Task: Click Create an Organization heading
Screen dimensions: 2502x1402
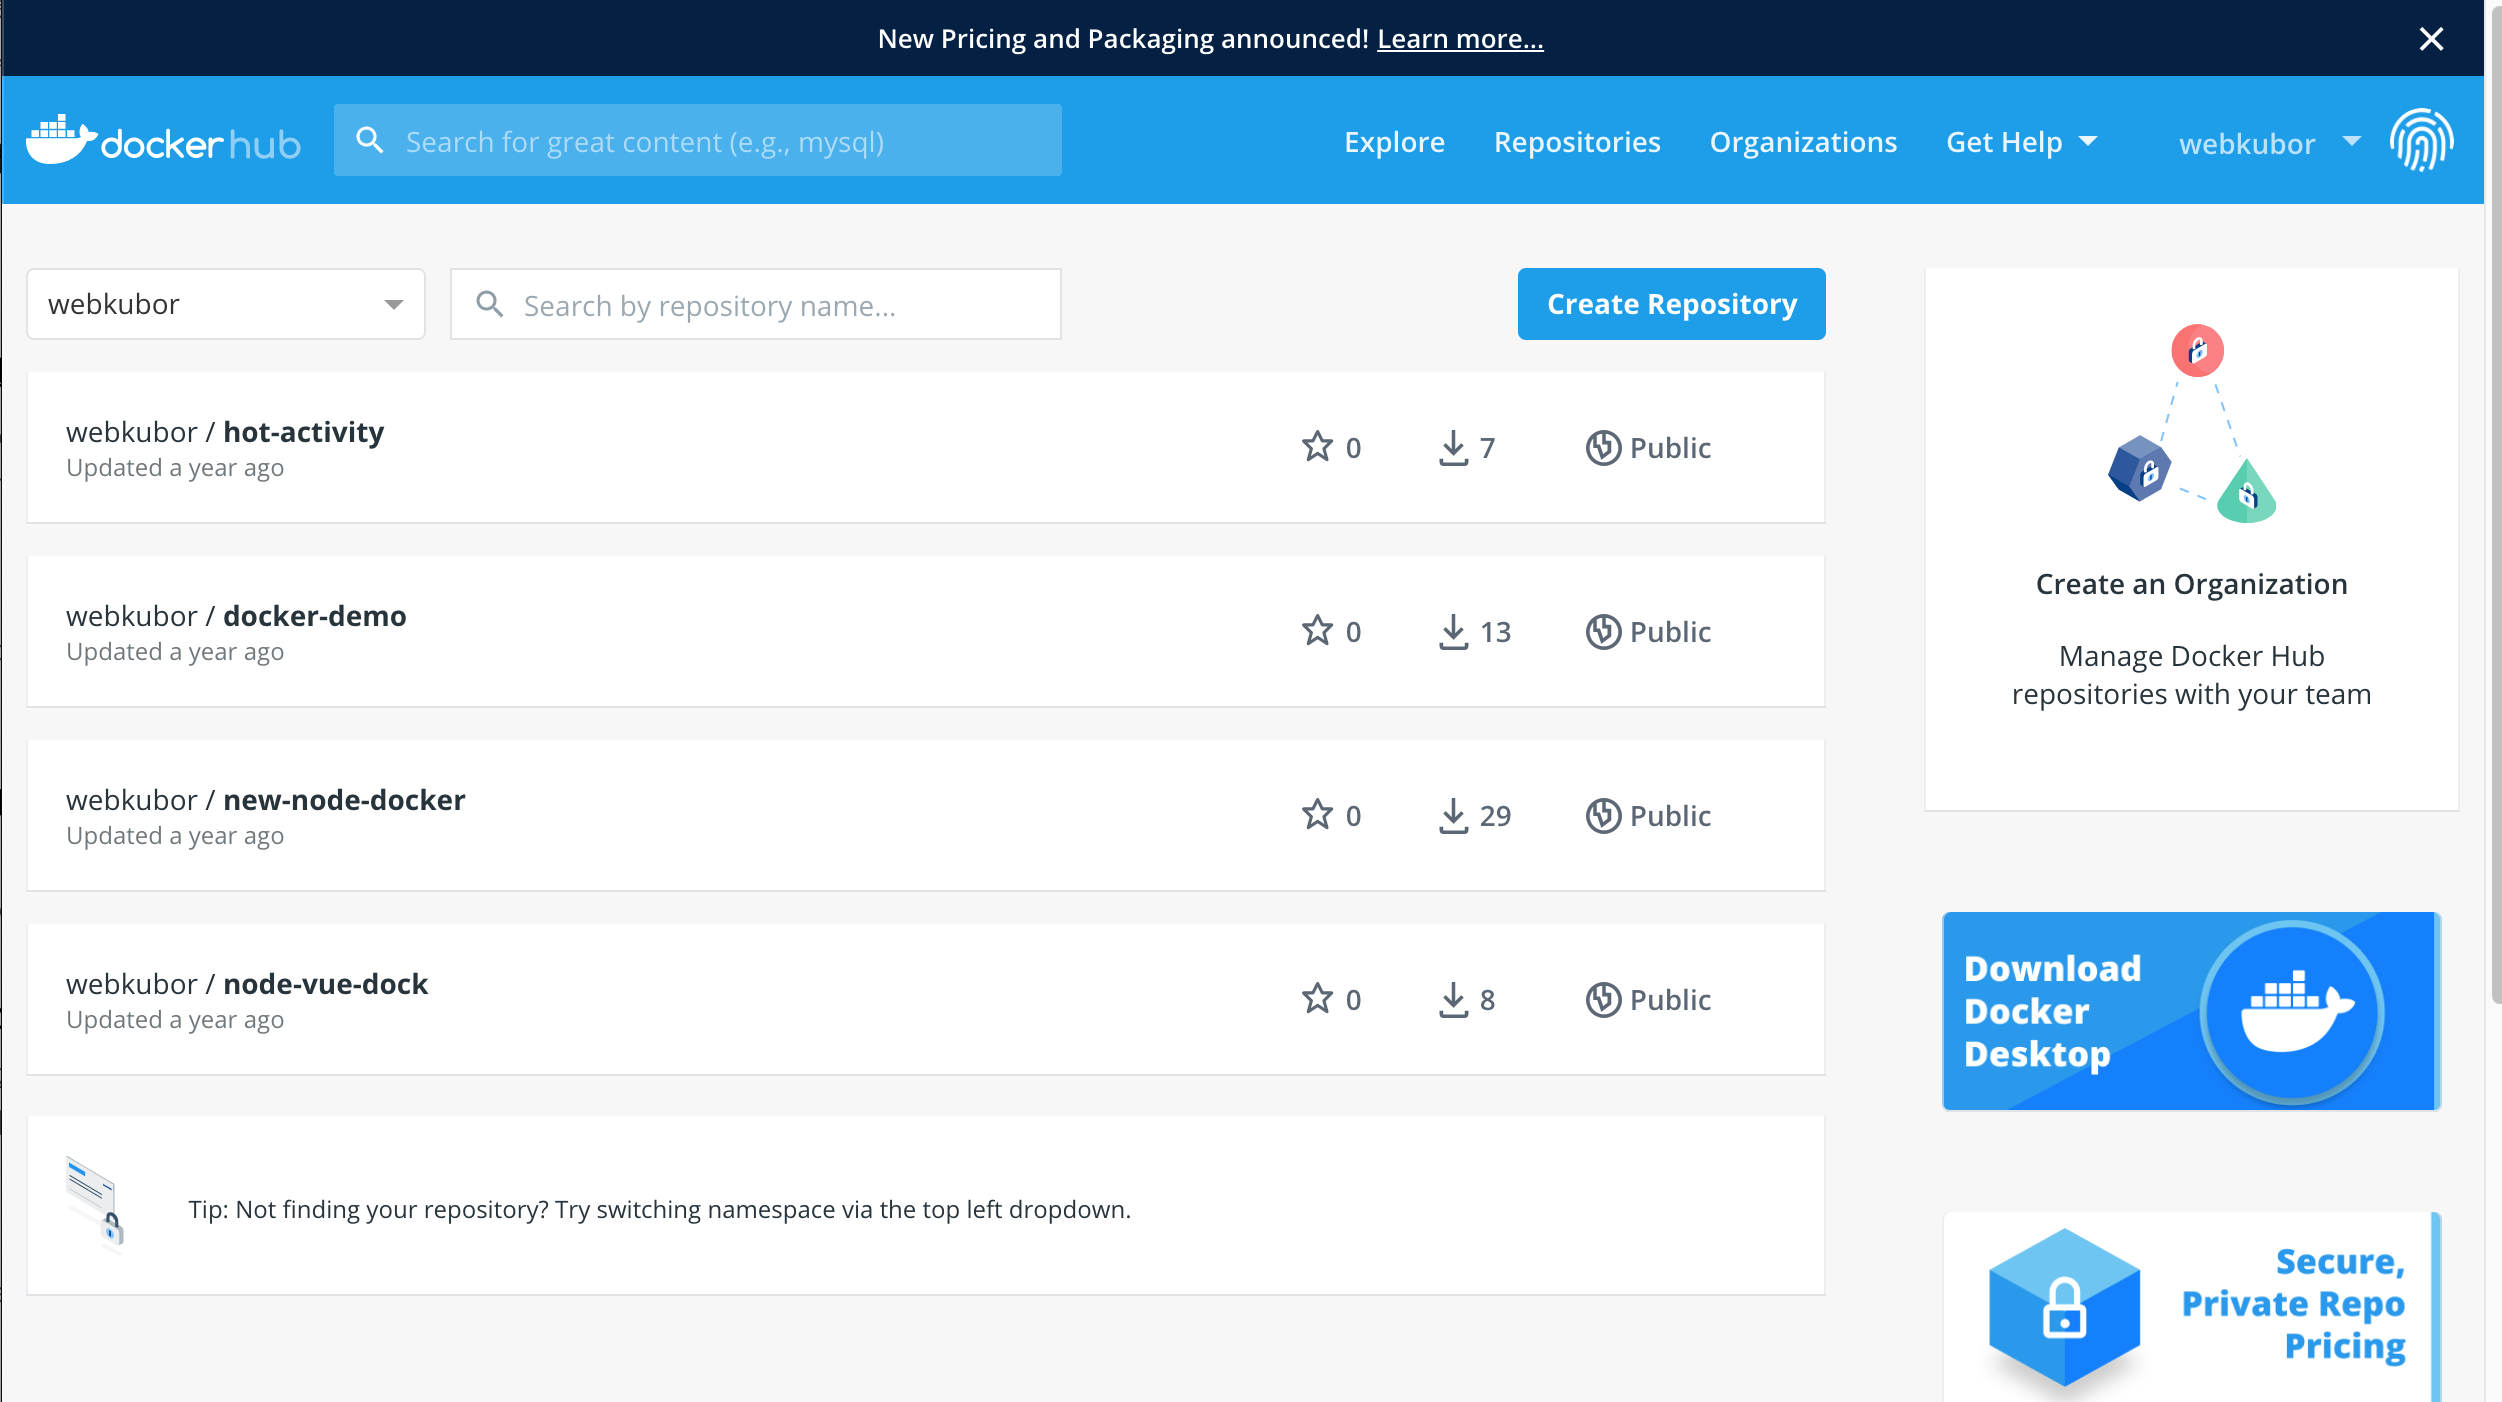Action: click(2191, 584)
